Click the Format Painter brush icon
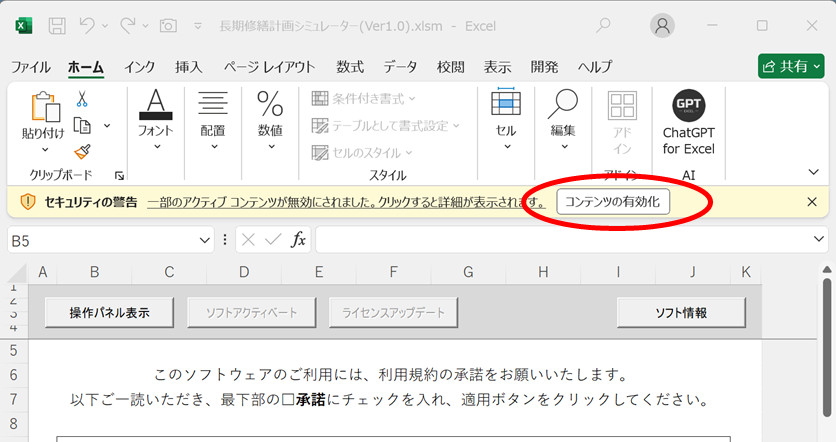 [x=82, y=151]
